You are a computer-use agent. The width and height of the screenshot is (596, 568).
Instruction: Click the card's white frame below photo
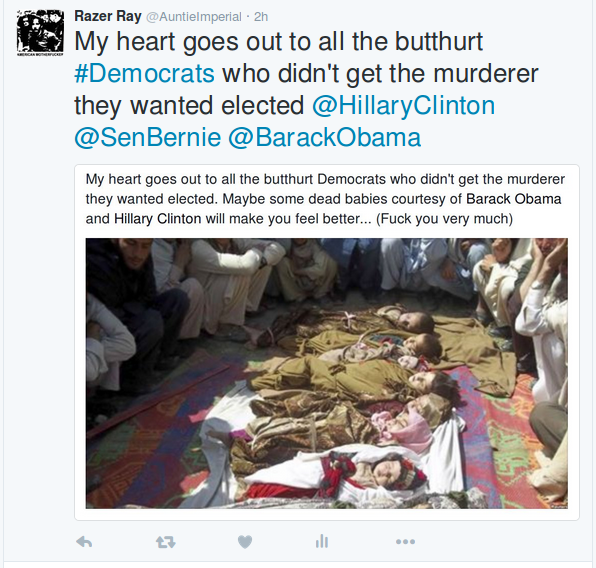[x=327, y=514]
